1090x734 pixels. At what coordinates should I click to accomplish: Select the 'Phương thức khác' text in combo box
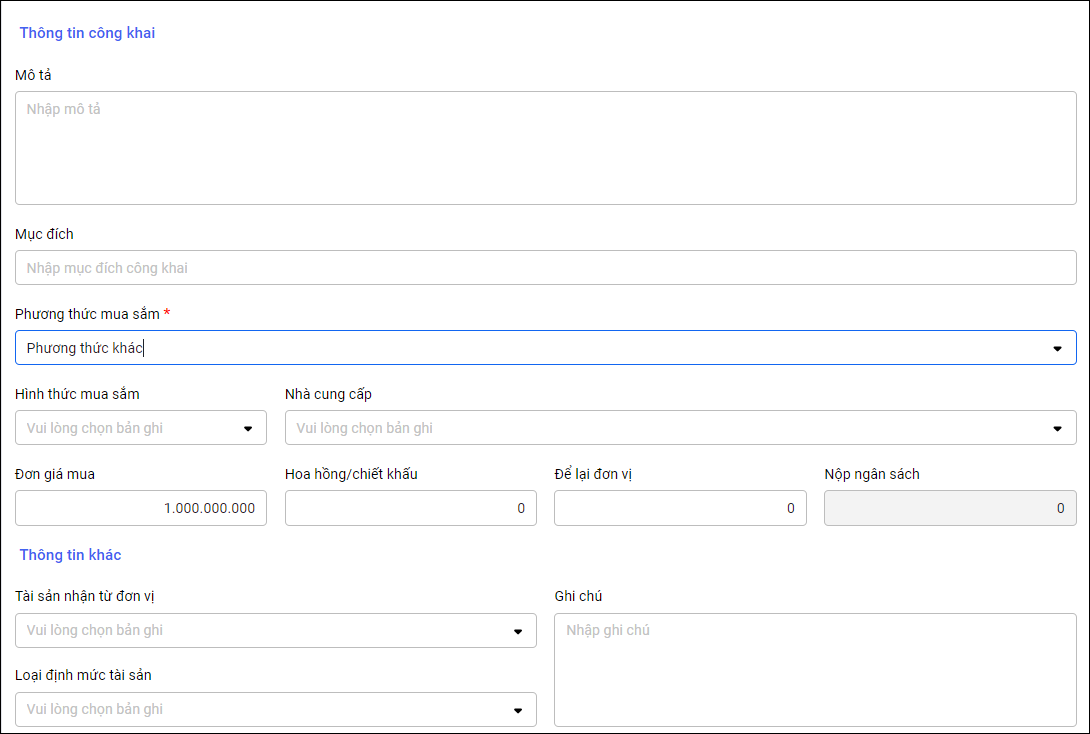pos(85,348)
